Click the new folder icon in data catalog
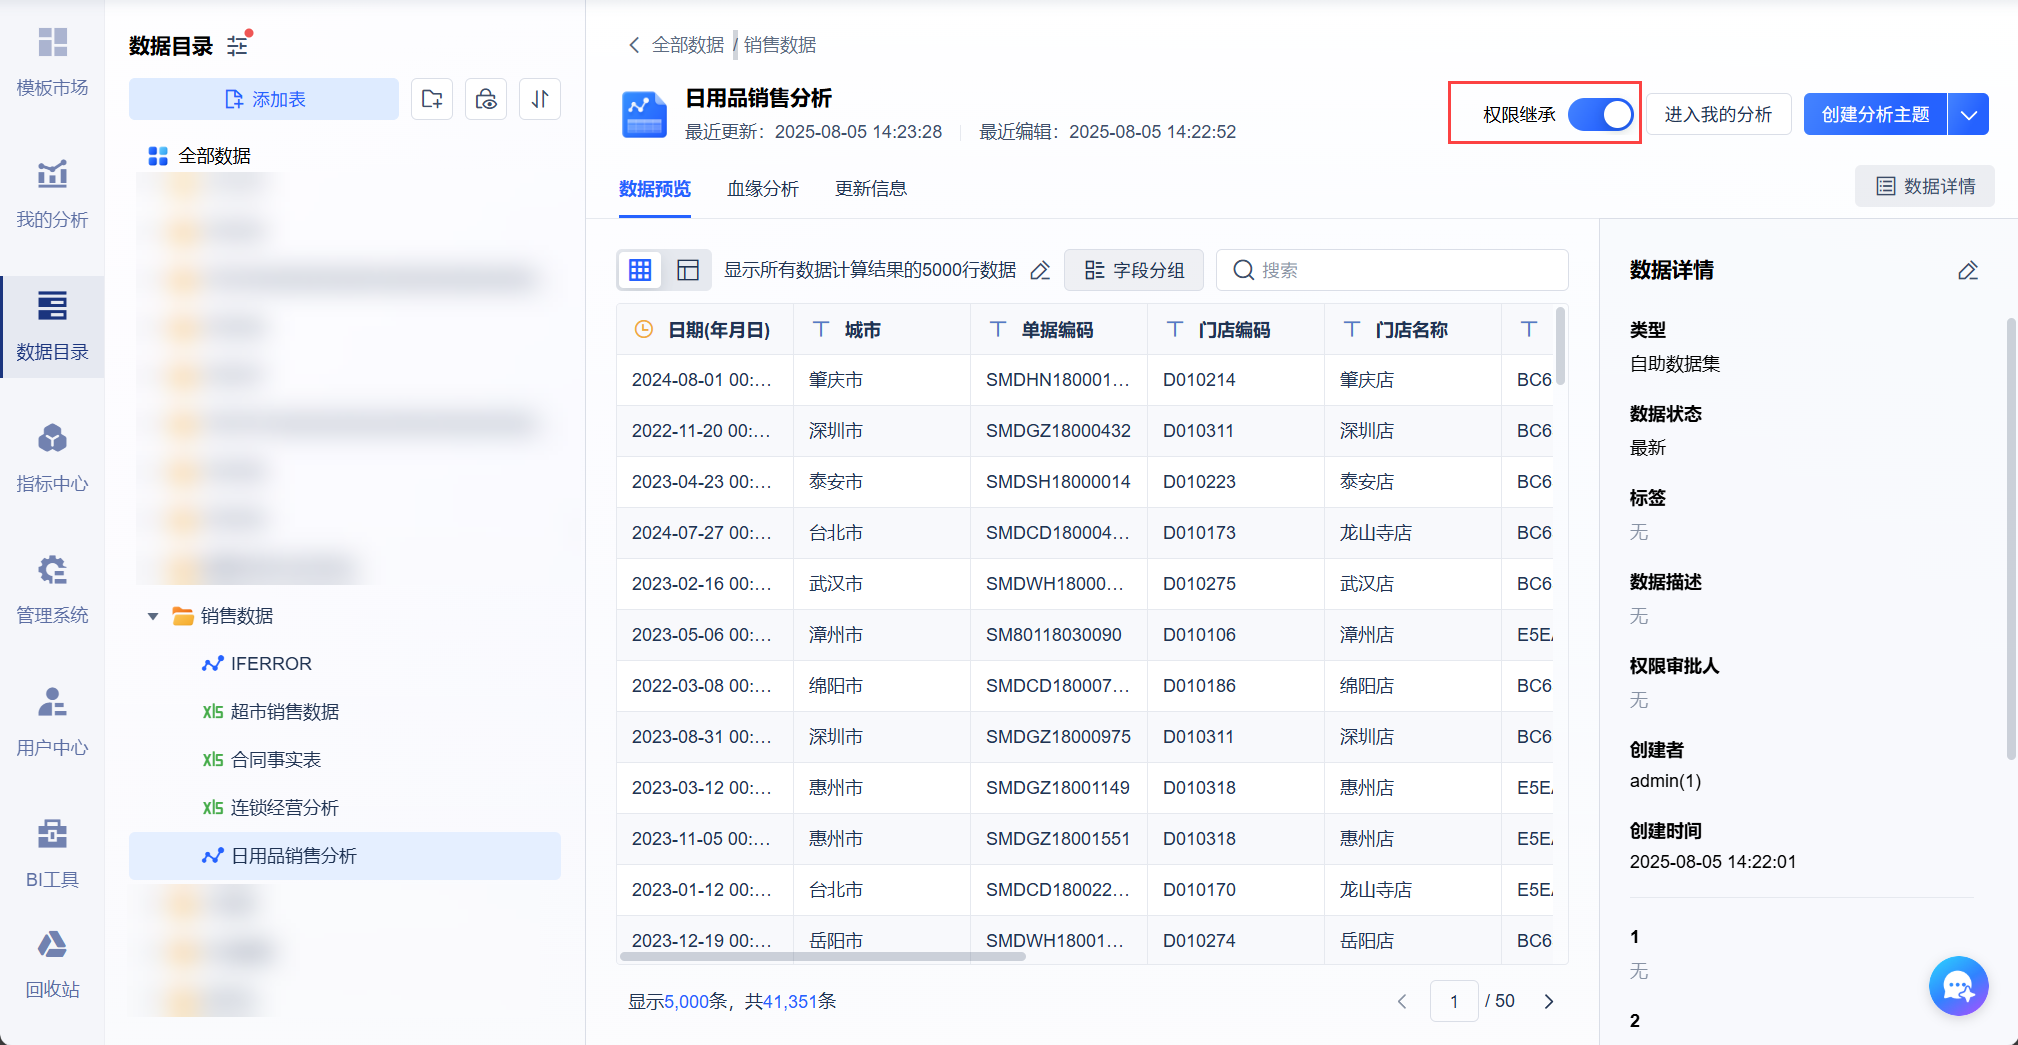 (432, 99)
